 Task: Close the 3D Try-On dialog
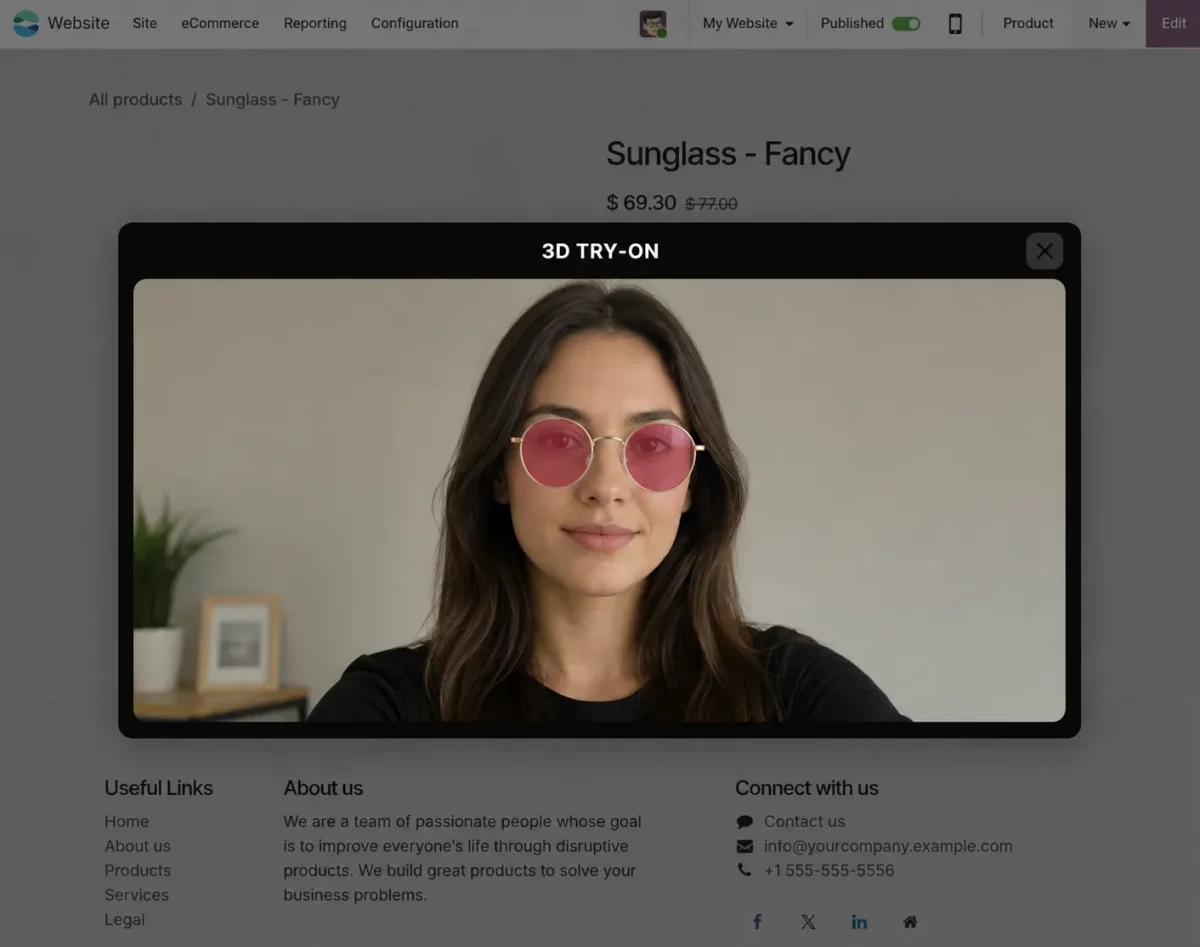(x=1044, y=251)
